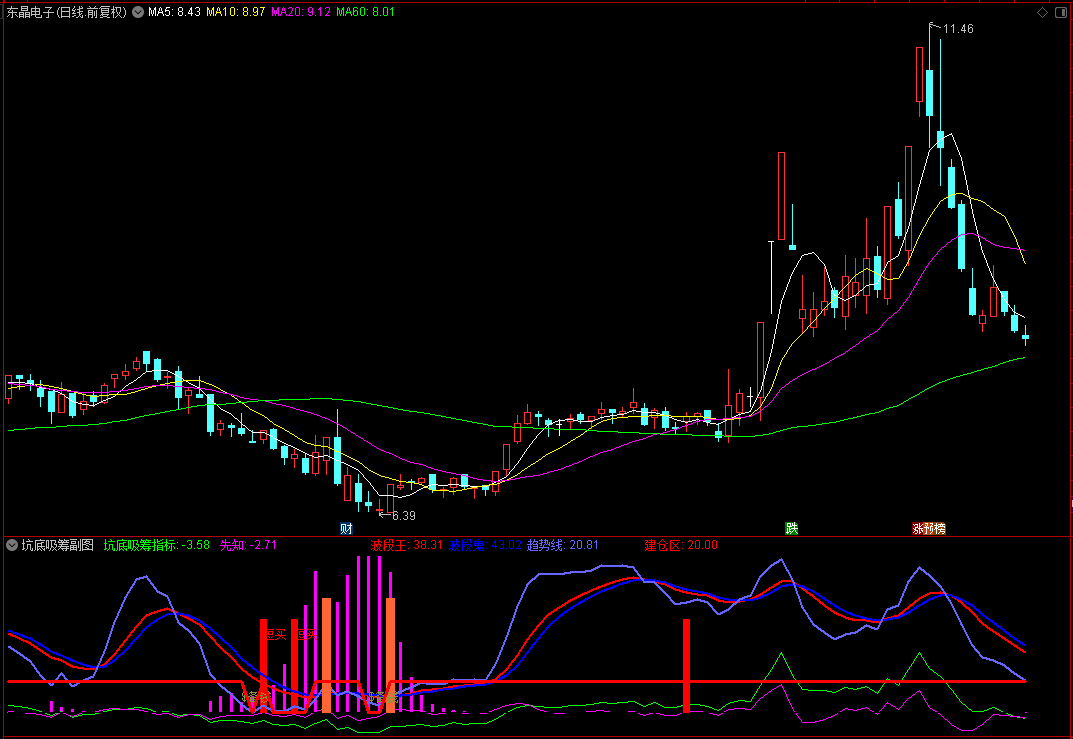Click the 坑底吸筹副图 indicator name
Screen dimensions: 1073x739
(x=57, y=545)
